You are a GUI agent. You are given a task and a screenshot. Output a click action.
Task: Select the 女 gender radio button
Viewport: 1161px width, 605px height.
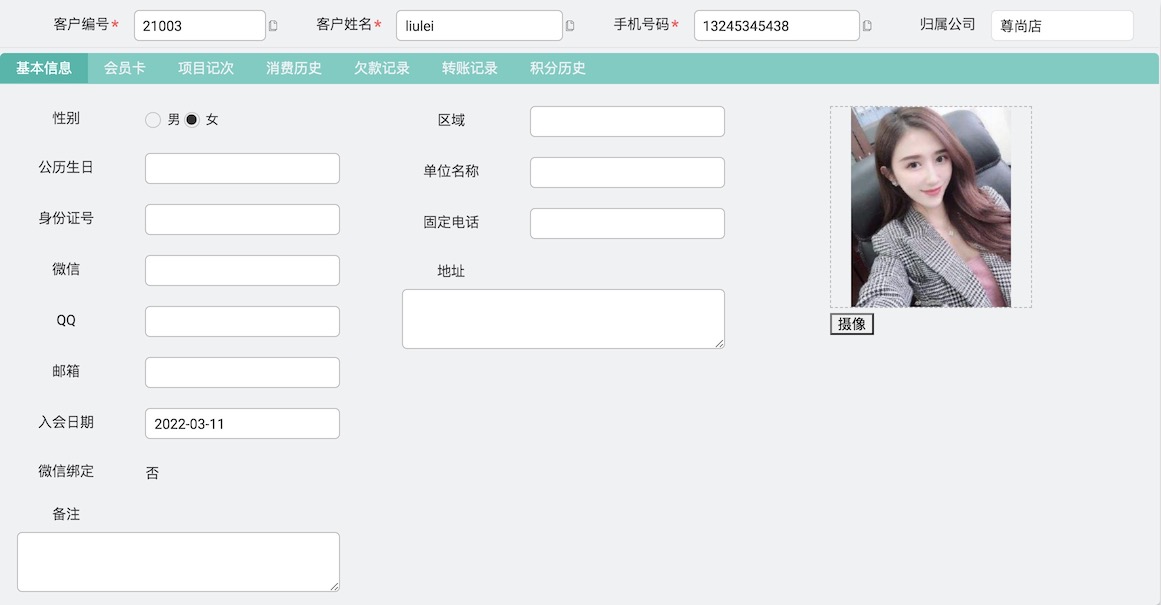tap(192, 120)
